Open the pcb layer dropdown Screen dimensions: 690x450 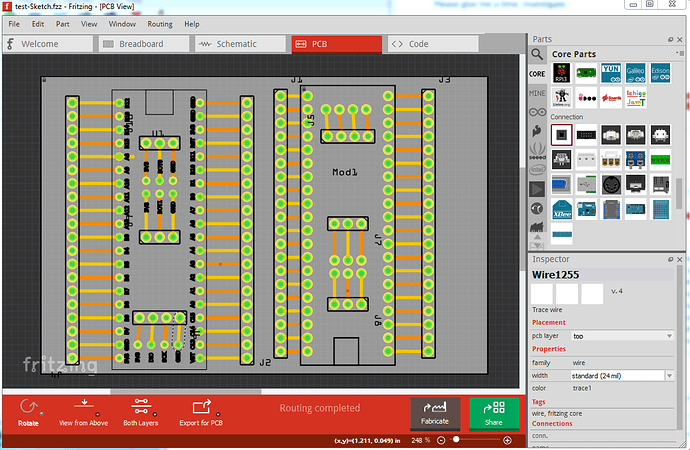[622, 336]
